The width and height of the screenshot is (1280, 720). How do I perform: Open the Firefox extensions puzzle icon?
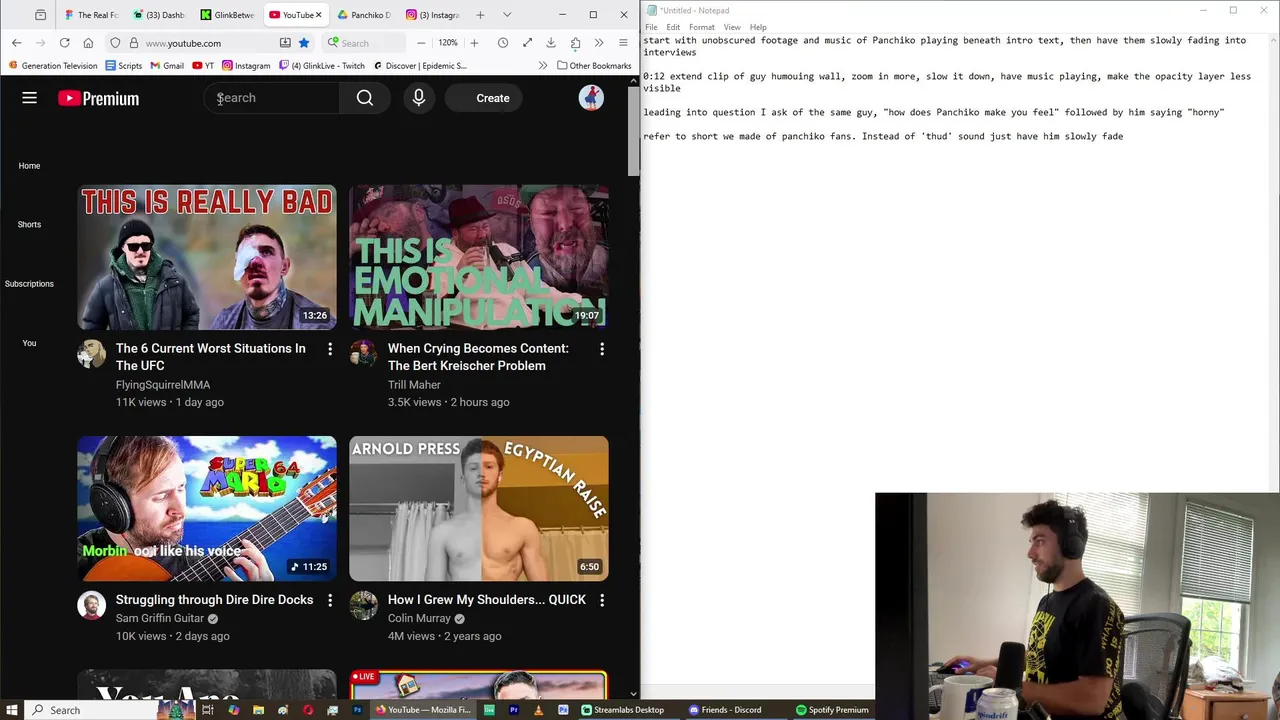pos(575,43)
